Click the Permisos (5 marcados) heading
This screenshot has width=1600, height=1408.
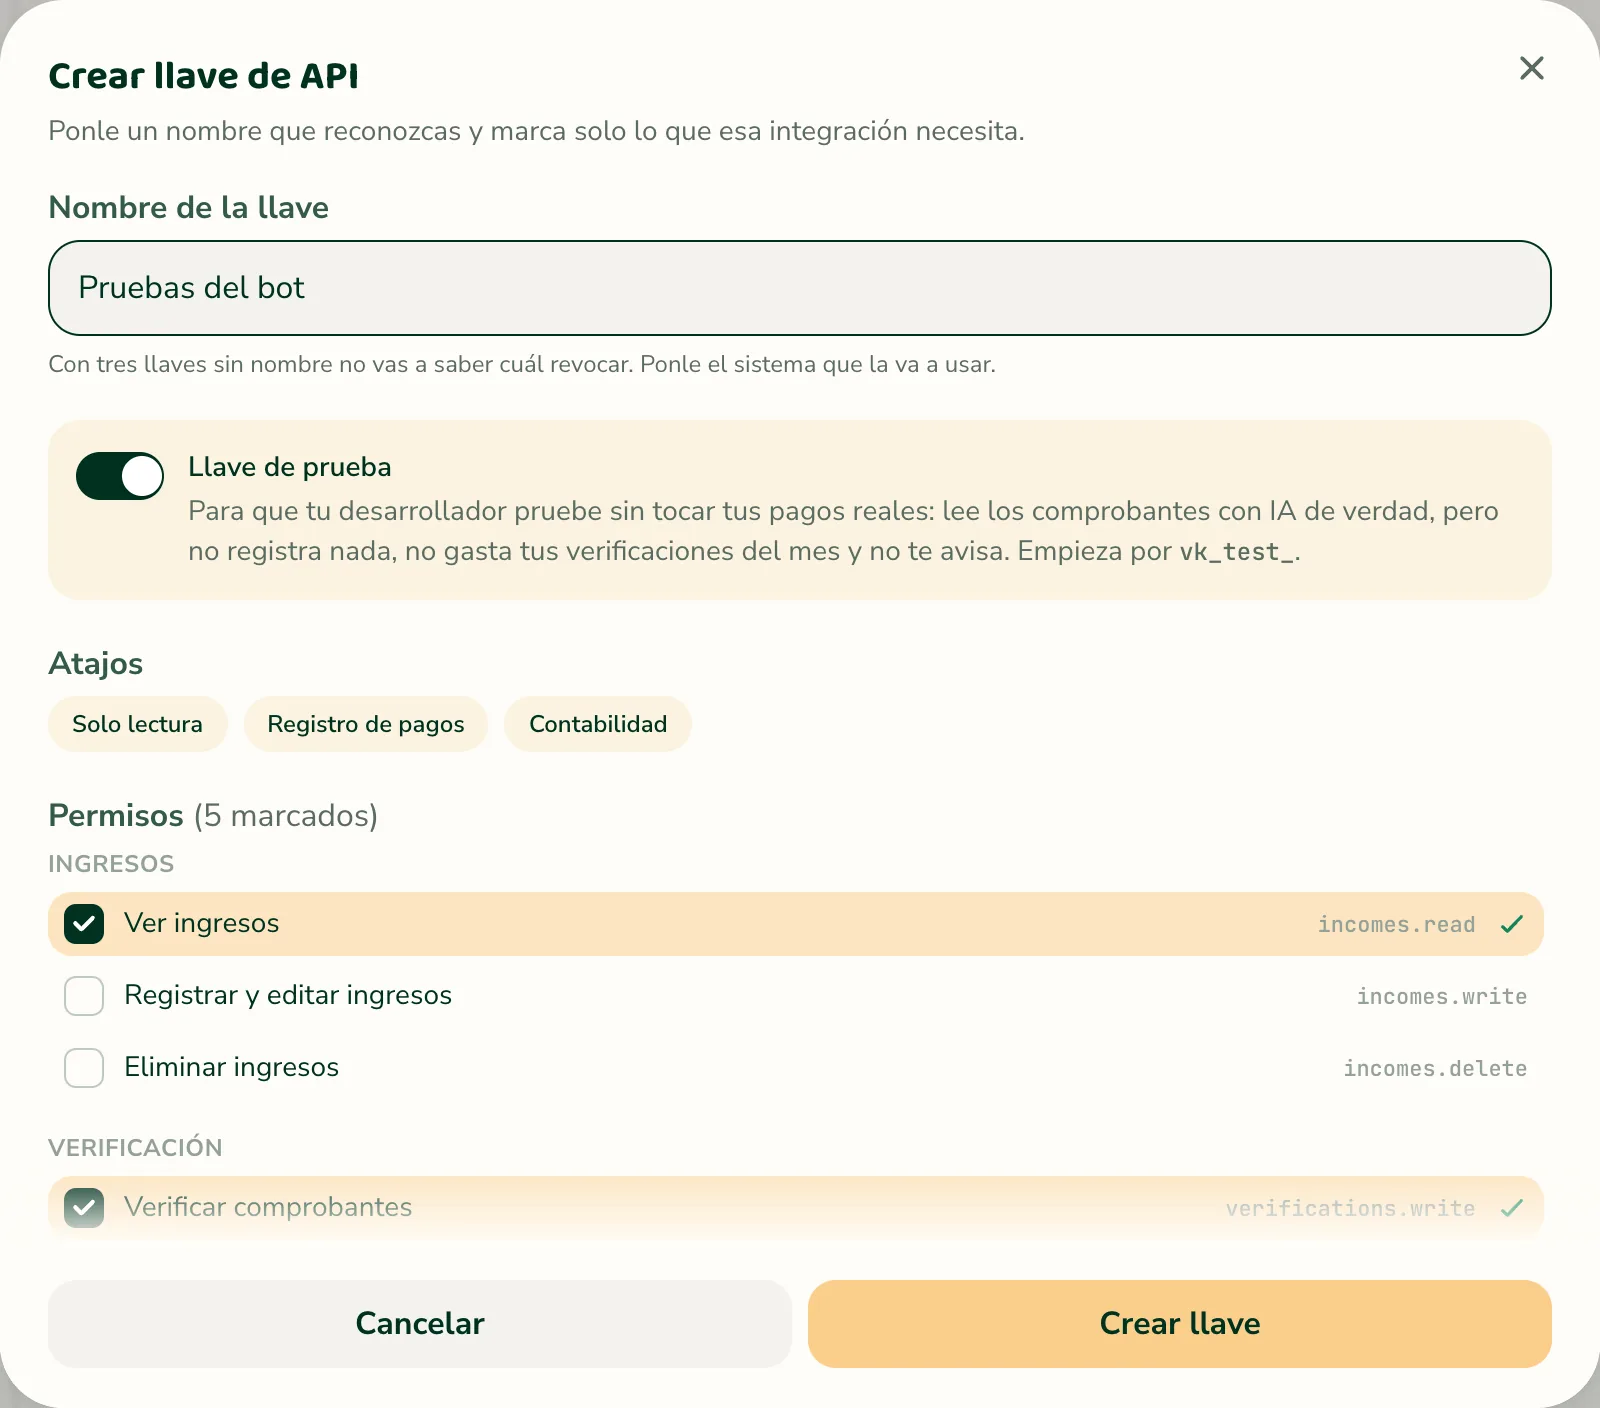(x=213, y=816)
